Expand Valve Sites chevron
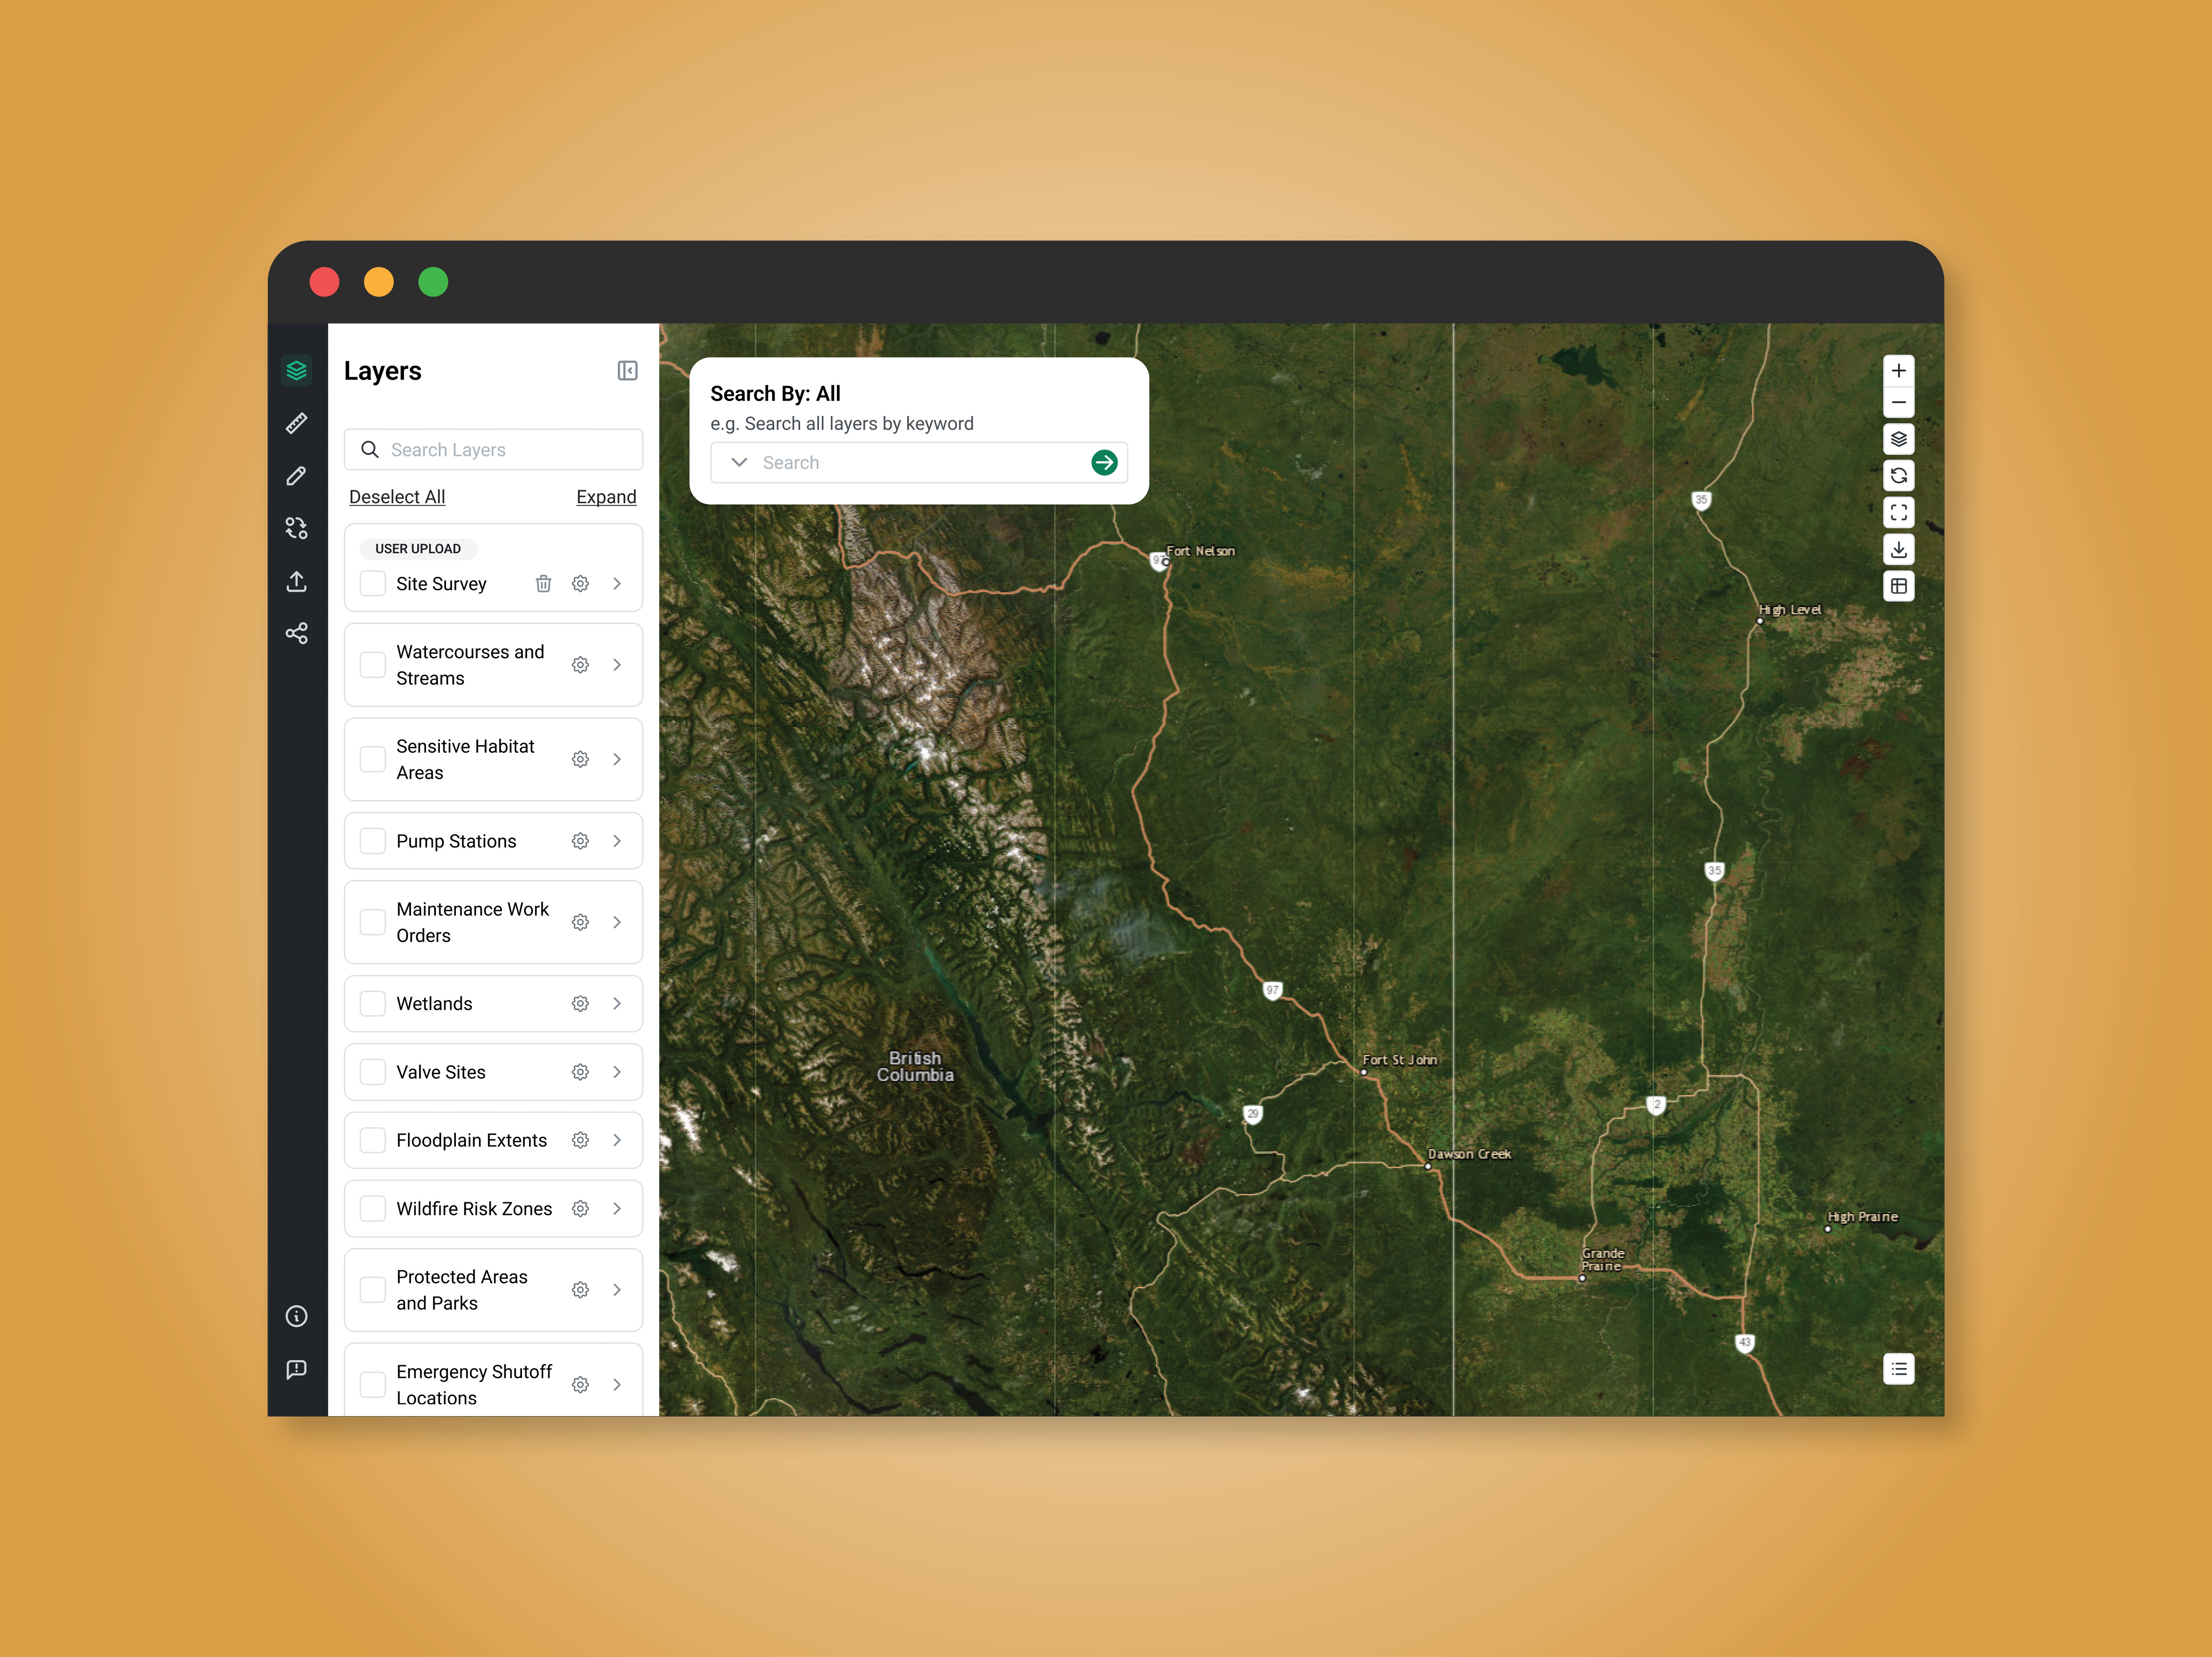2212x1657 pixels. point(617,1073)
